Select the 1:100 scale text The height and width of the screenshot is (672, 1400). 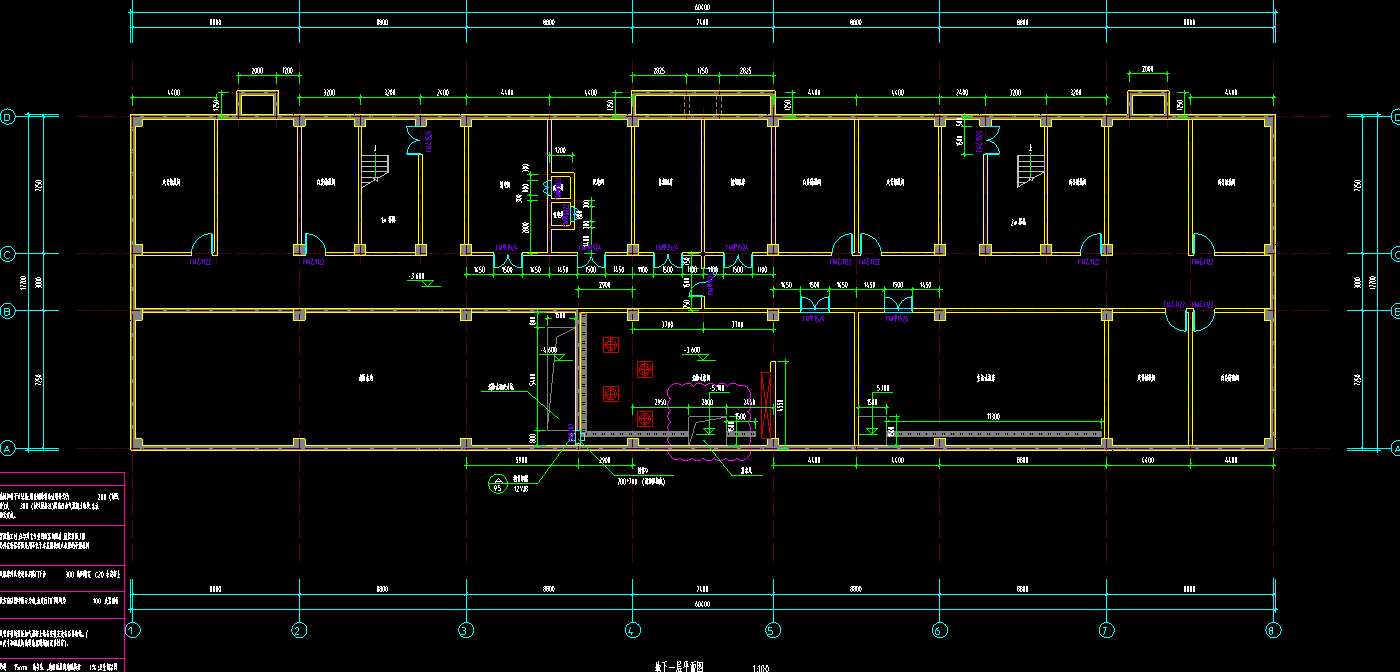click(x=760, y=666)
